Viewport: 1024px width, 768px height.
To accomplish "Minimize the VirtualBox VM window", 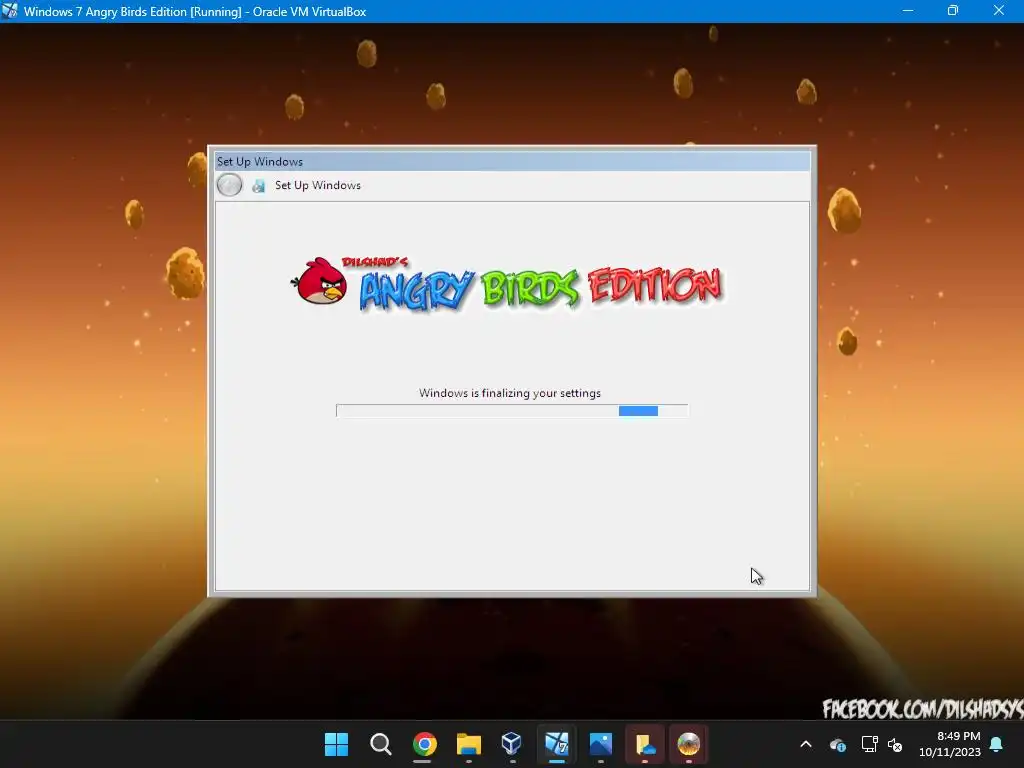I will tap(908, 11).
